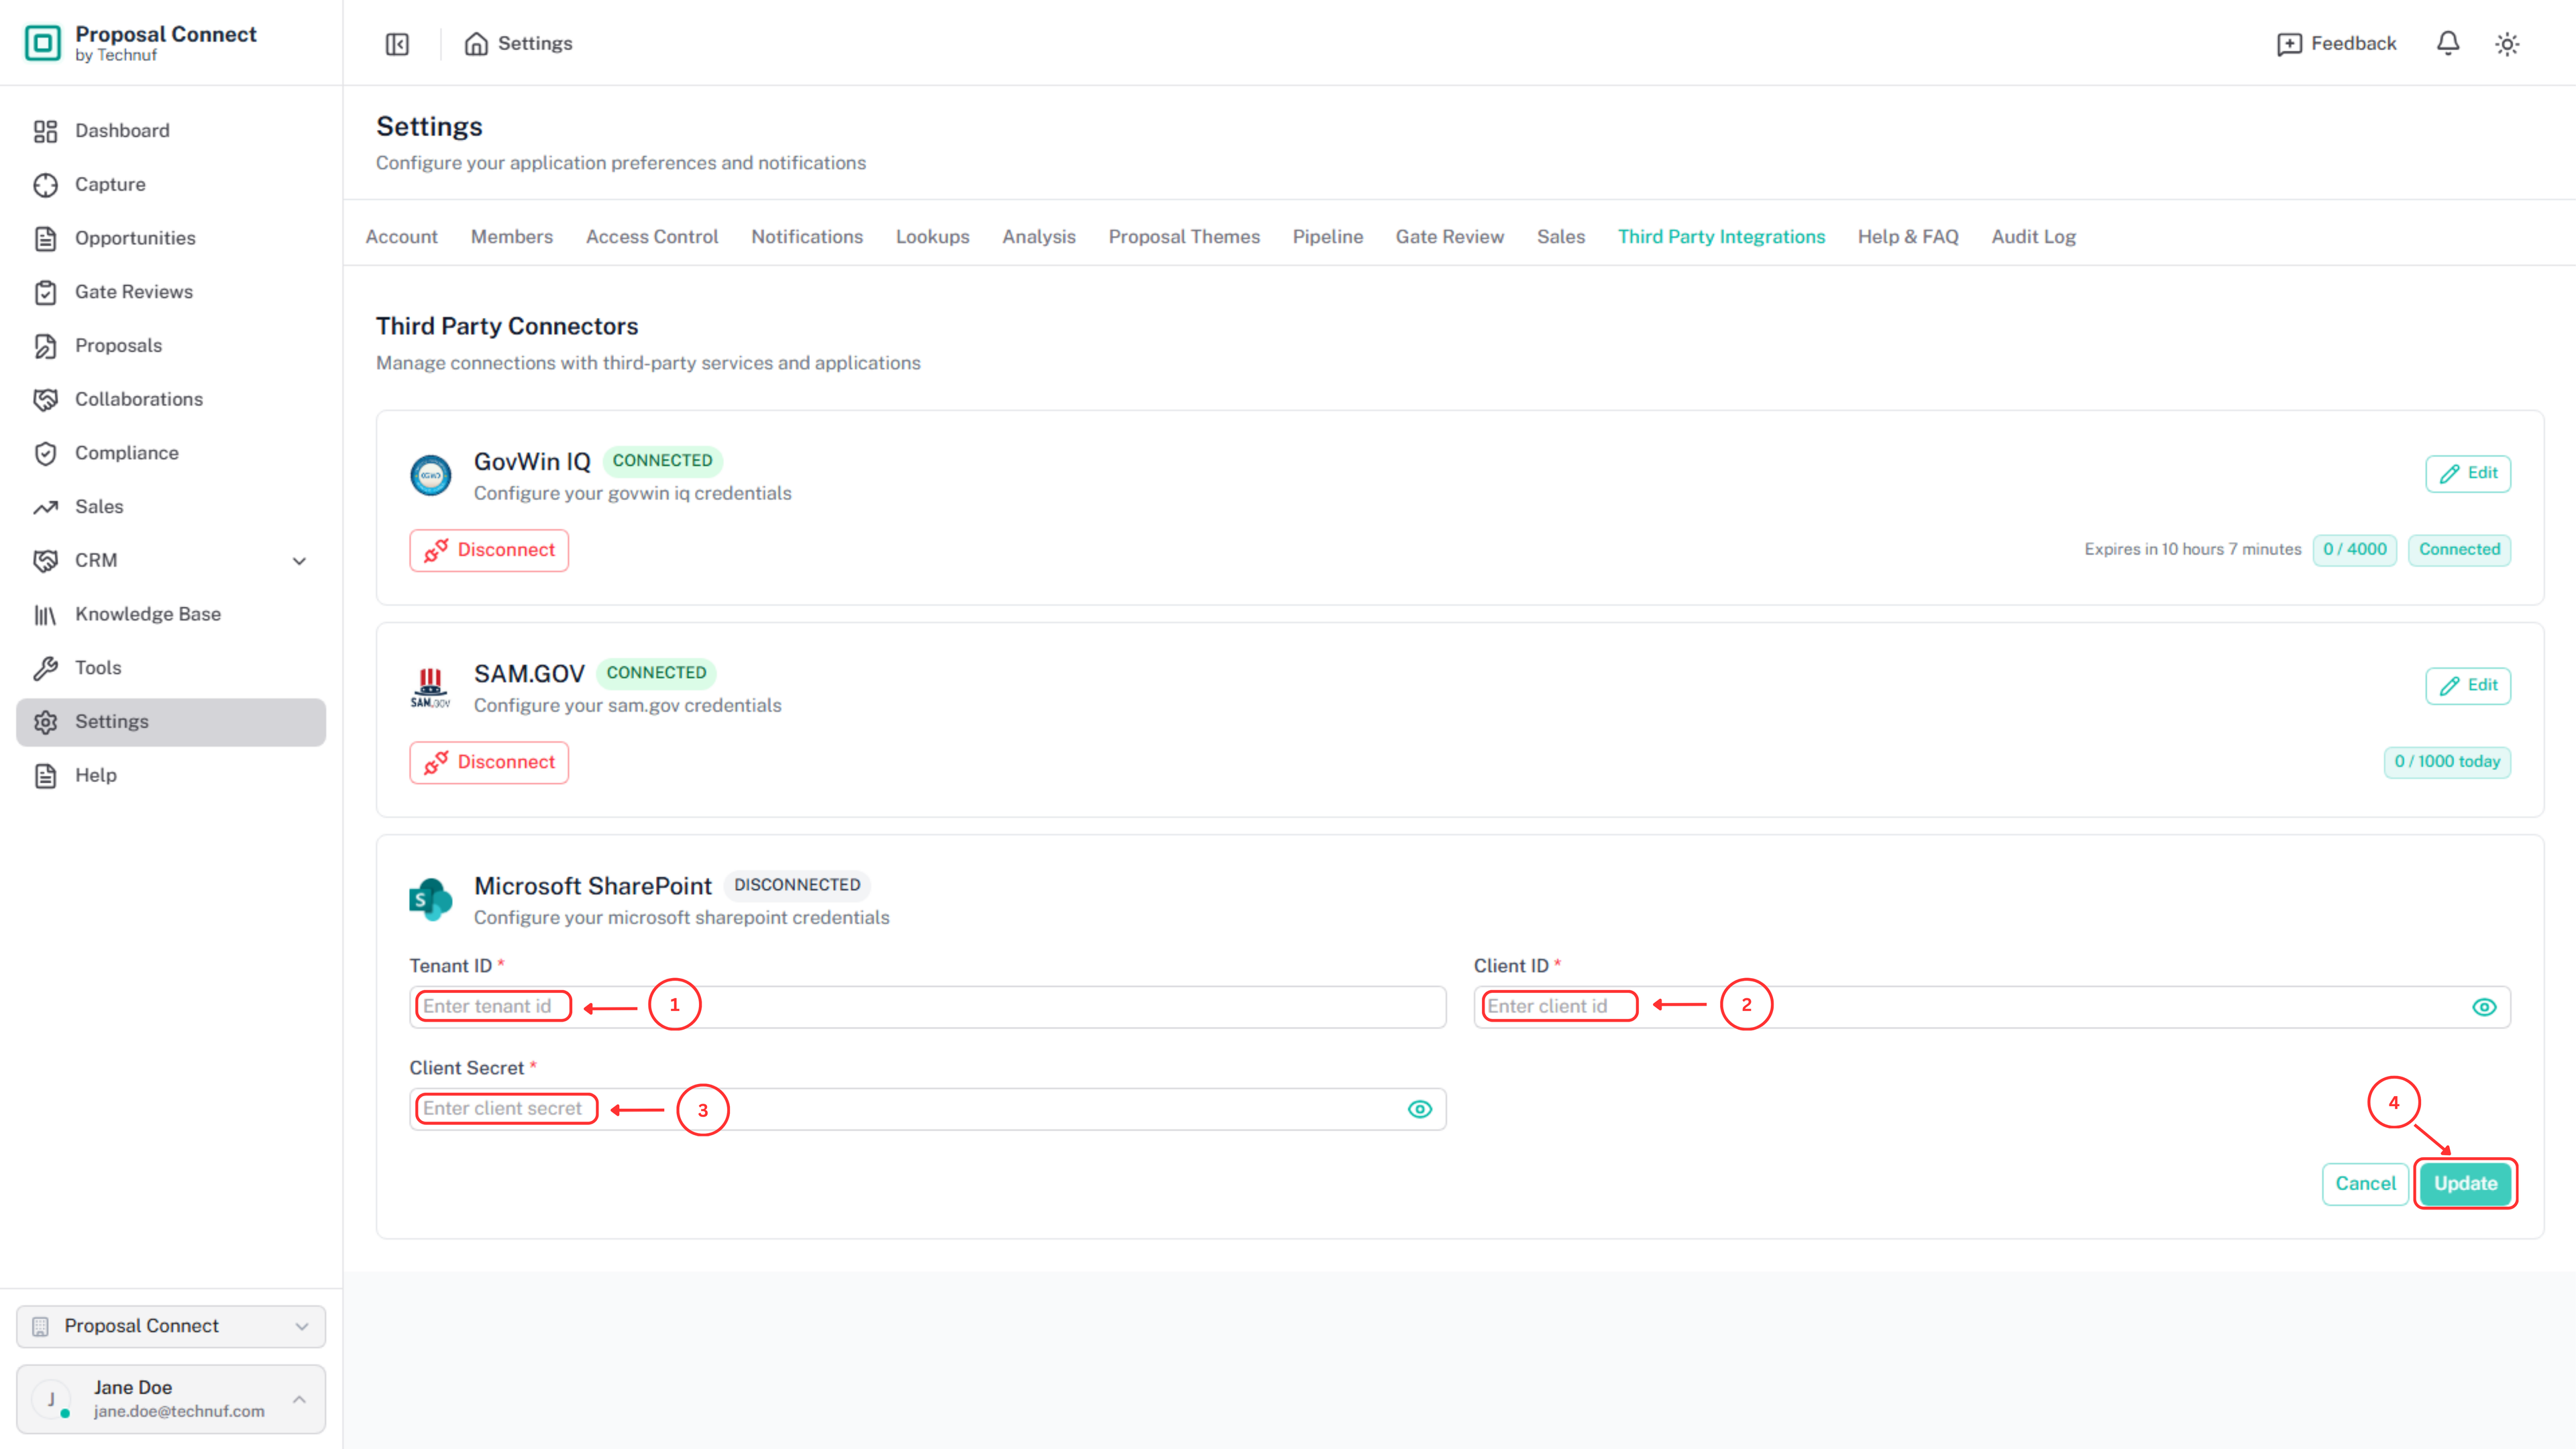Reveal the Client Secret value
This screenshot has width=2576, height=1449.
(x=1419, y=1109)
